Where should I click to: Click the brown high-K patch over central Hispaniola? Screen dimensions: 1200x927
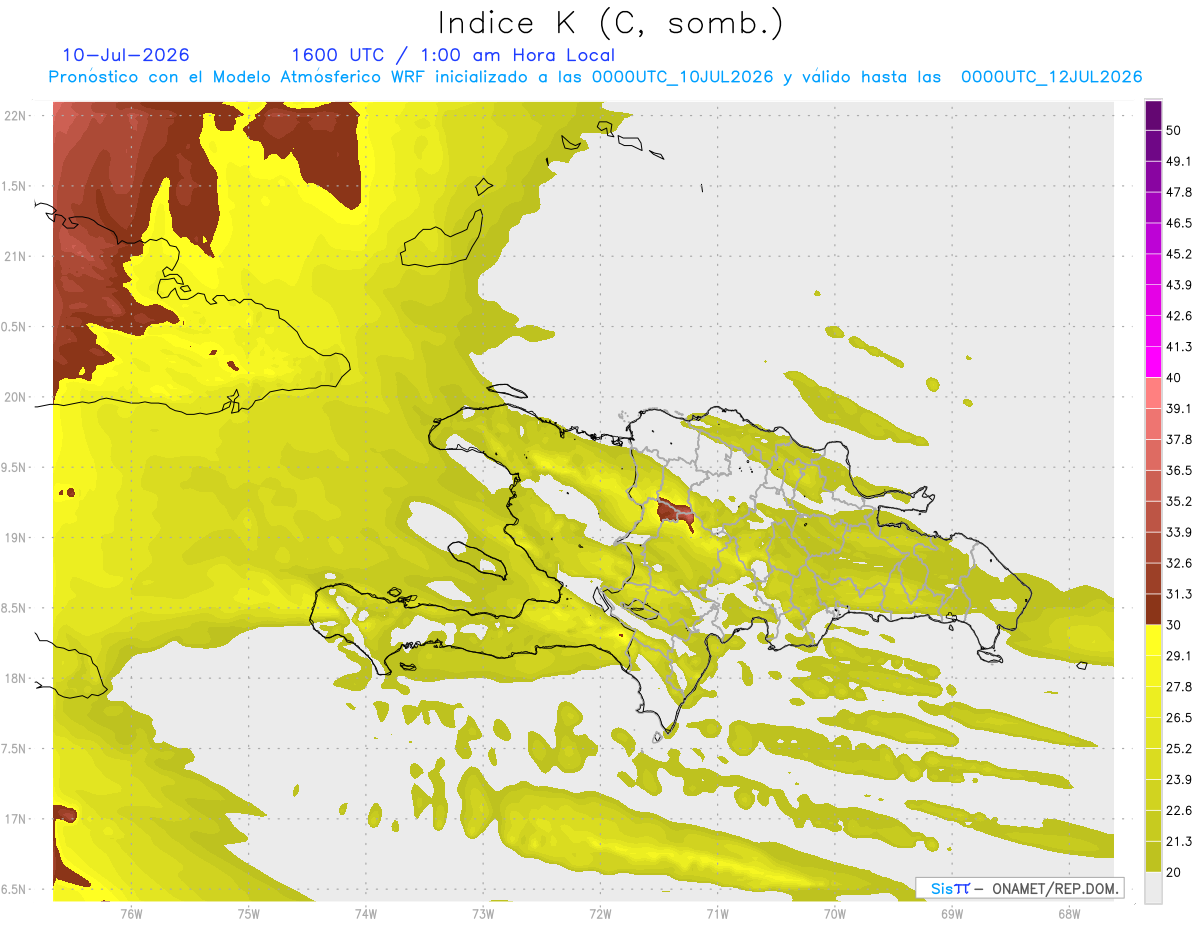coord(676,514)
